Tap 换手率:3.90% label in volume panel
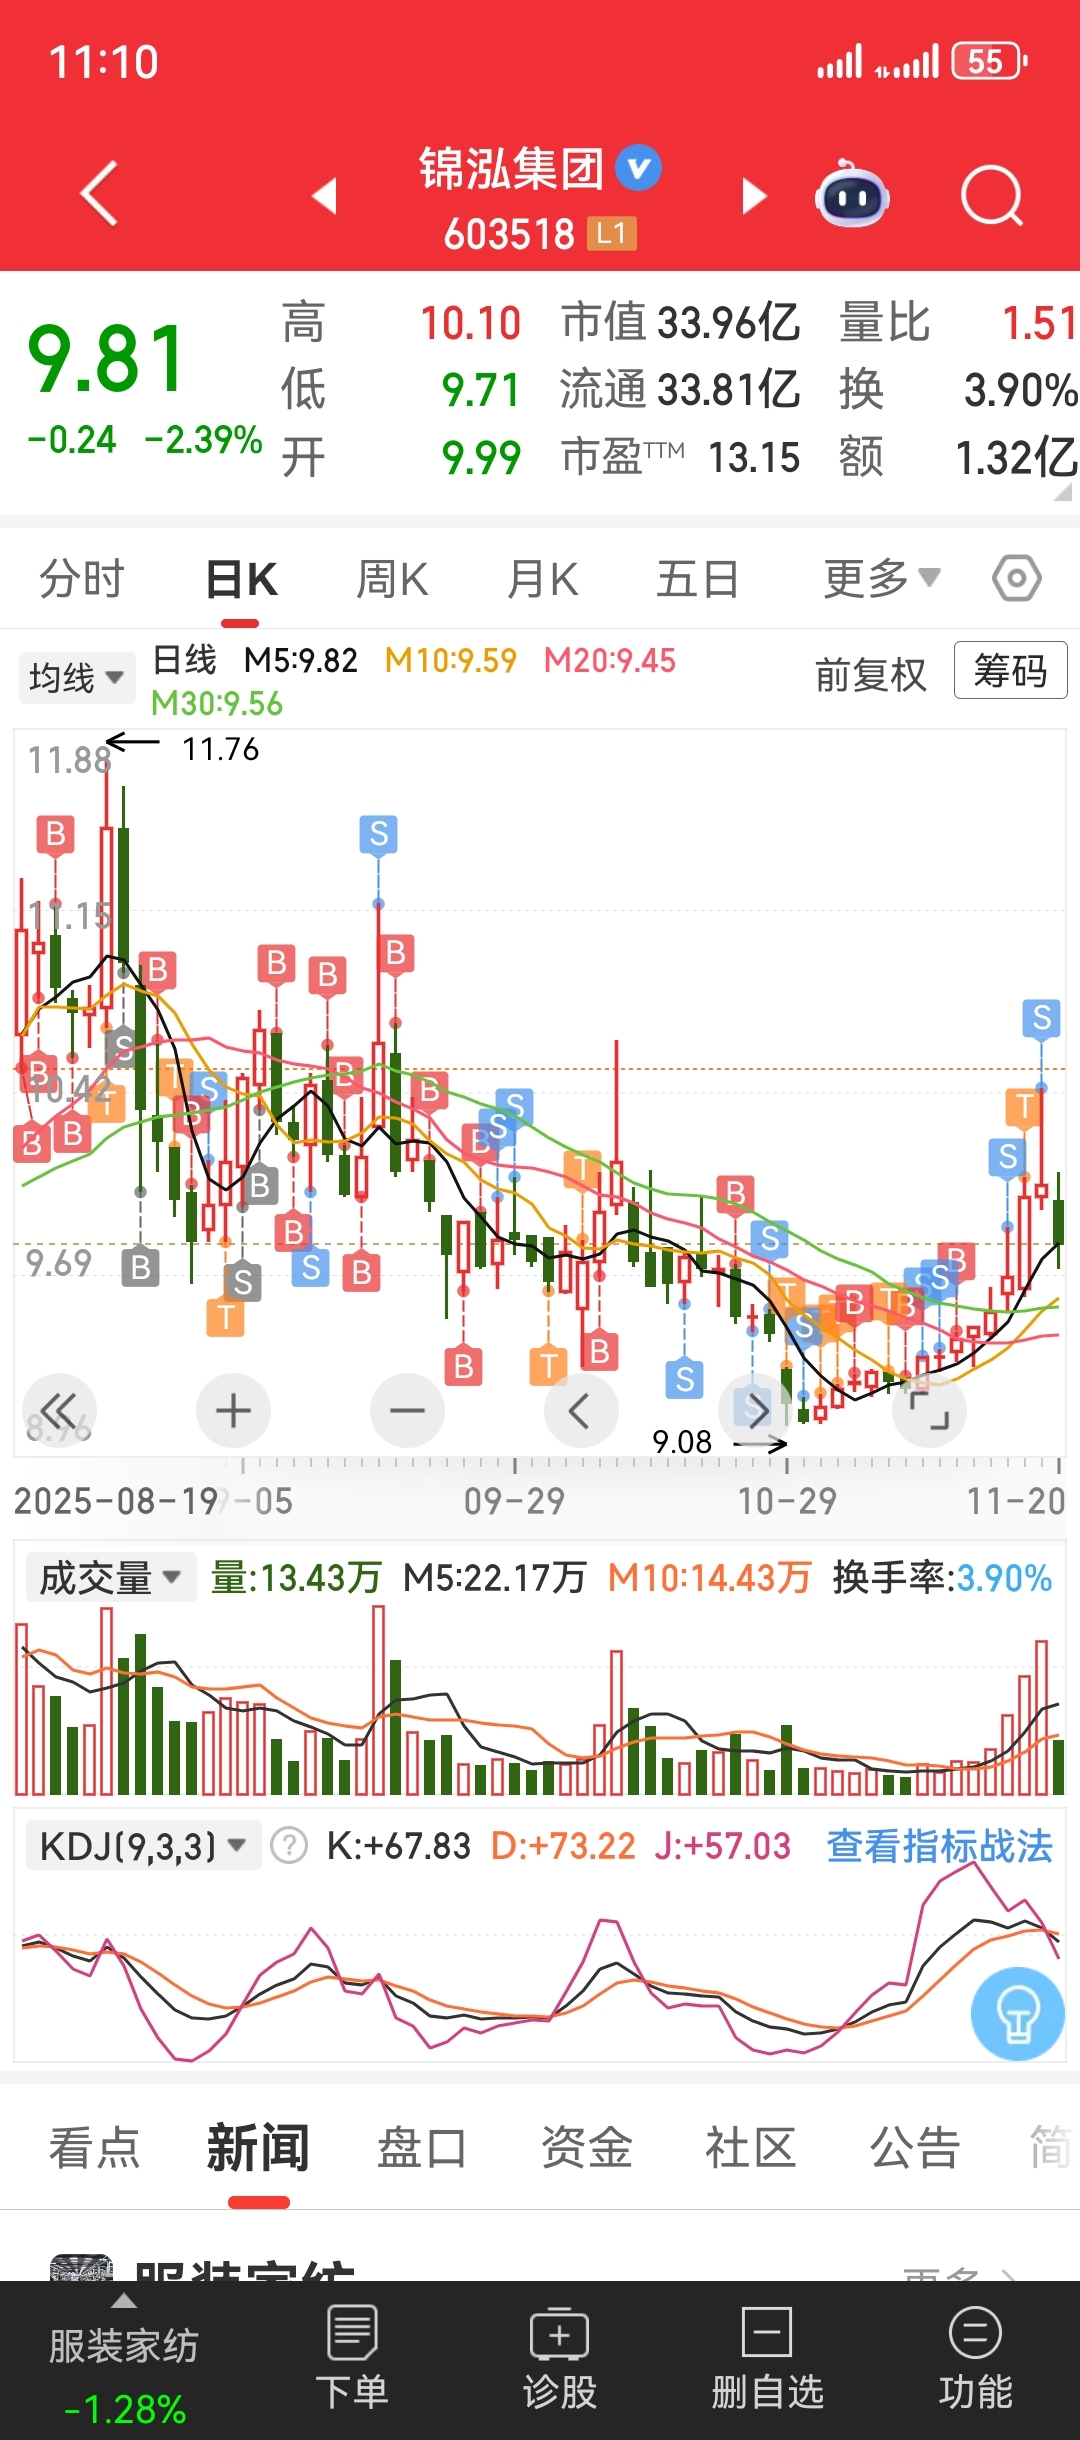The width and height of the screenshot is (1080, 2440). [942, 1578]
